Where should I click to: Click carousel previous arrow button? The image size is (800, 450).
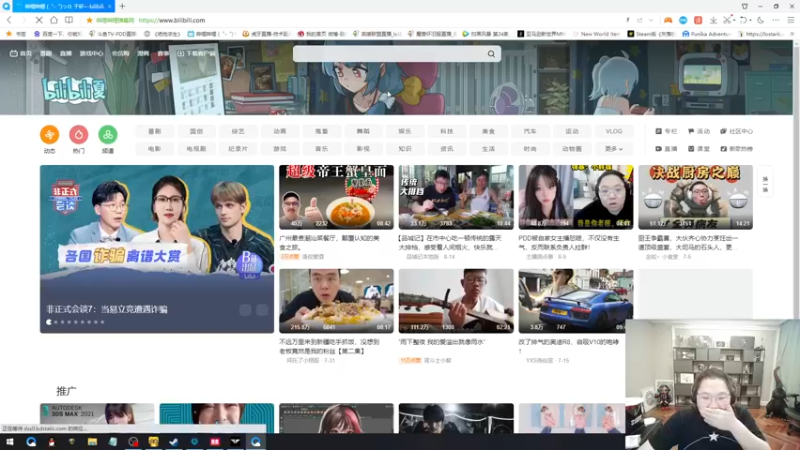245,310
